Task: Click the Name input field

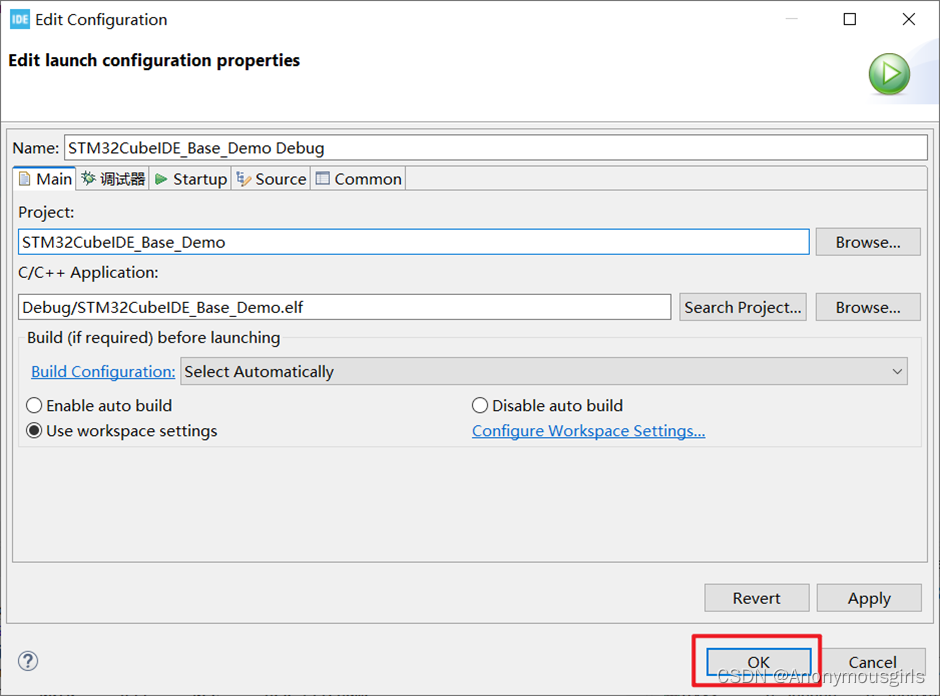Action: click(x=496, y=147)
